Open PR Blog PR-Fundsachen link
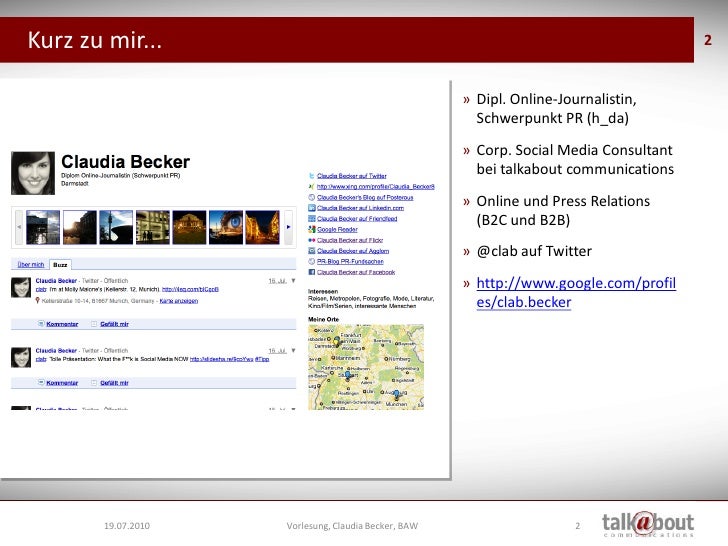The width and height of the screenshot is (728, 546). pyautogui.click(x=350, y=261)
